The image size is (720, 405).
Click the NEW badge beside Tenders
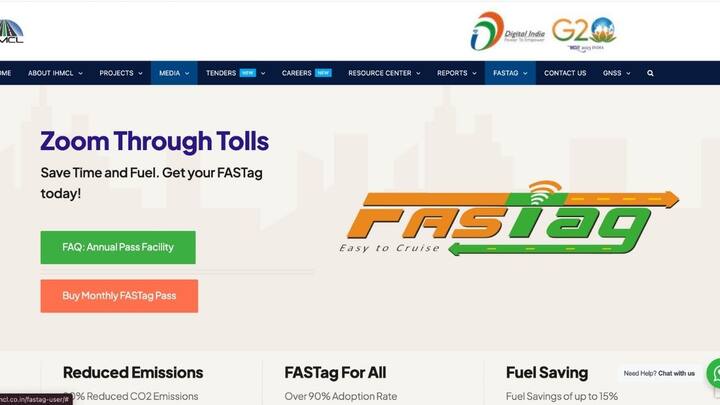(x=248, y=73)
